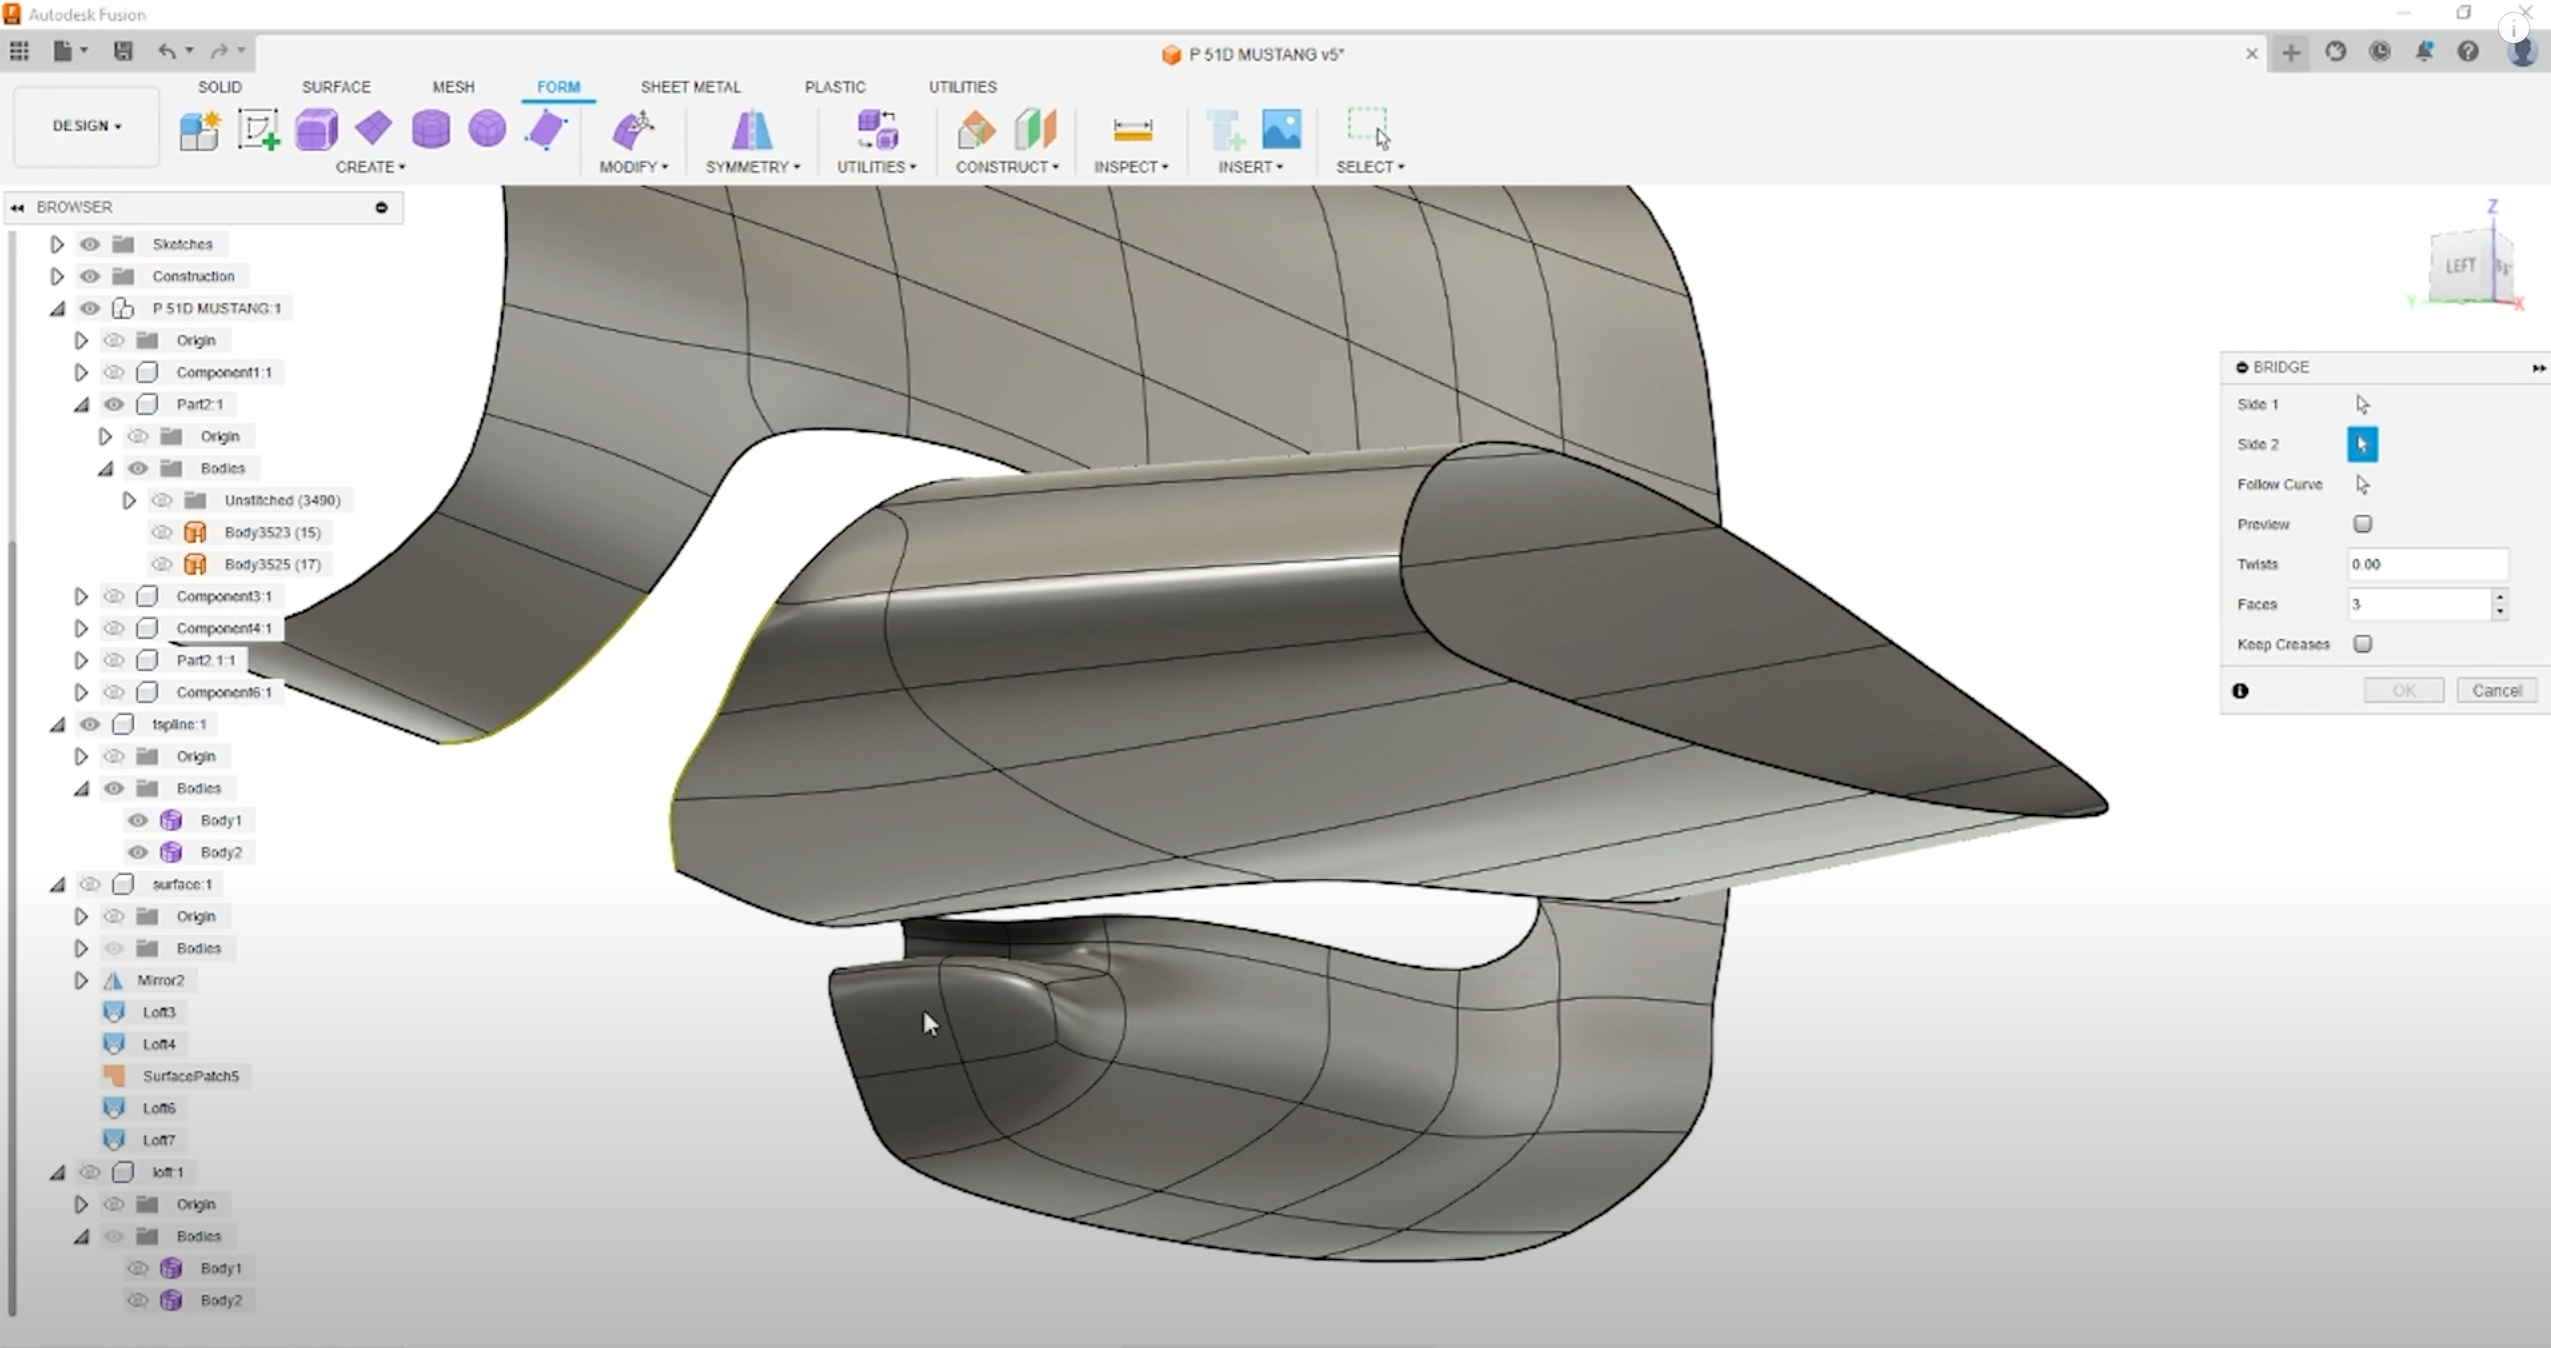Image resolution: width=2551 pixels, height=1348 pixels.
Task: Switch to the SHEET METAL tab
Action: pos(690,87)
